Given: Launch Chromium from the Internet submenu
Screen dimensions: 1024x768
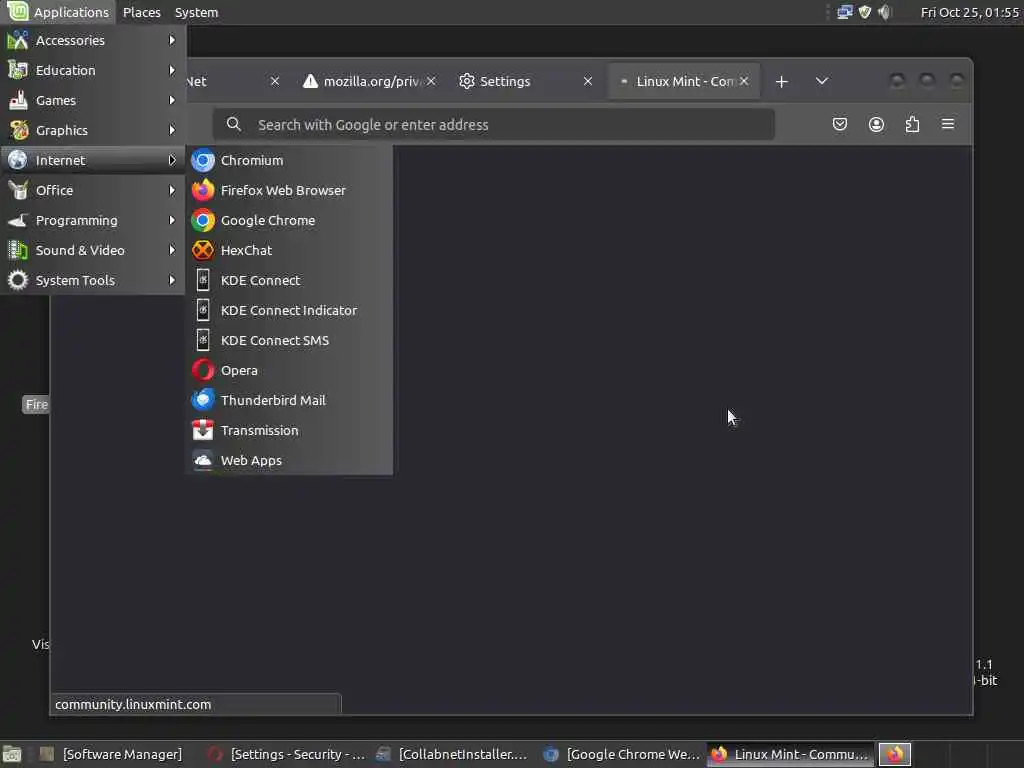Looking at the screenshot, I should (x=289, y=160).
